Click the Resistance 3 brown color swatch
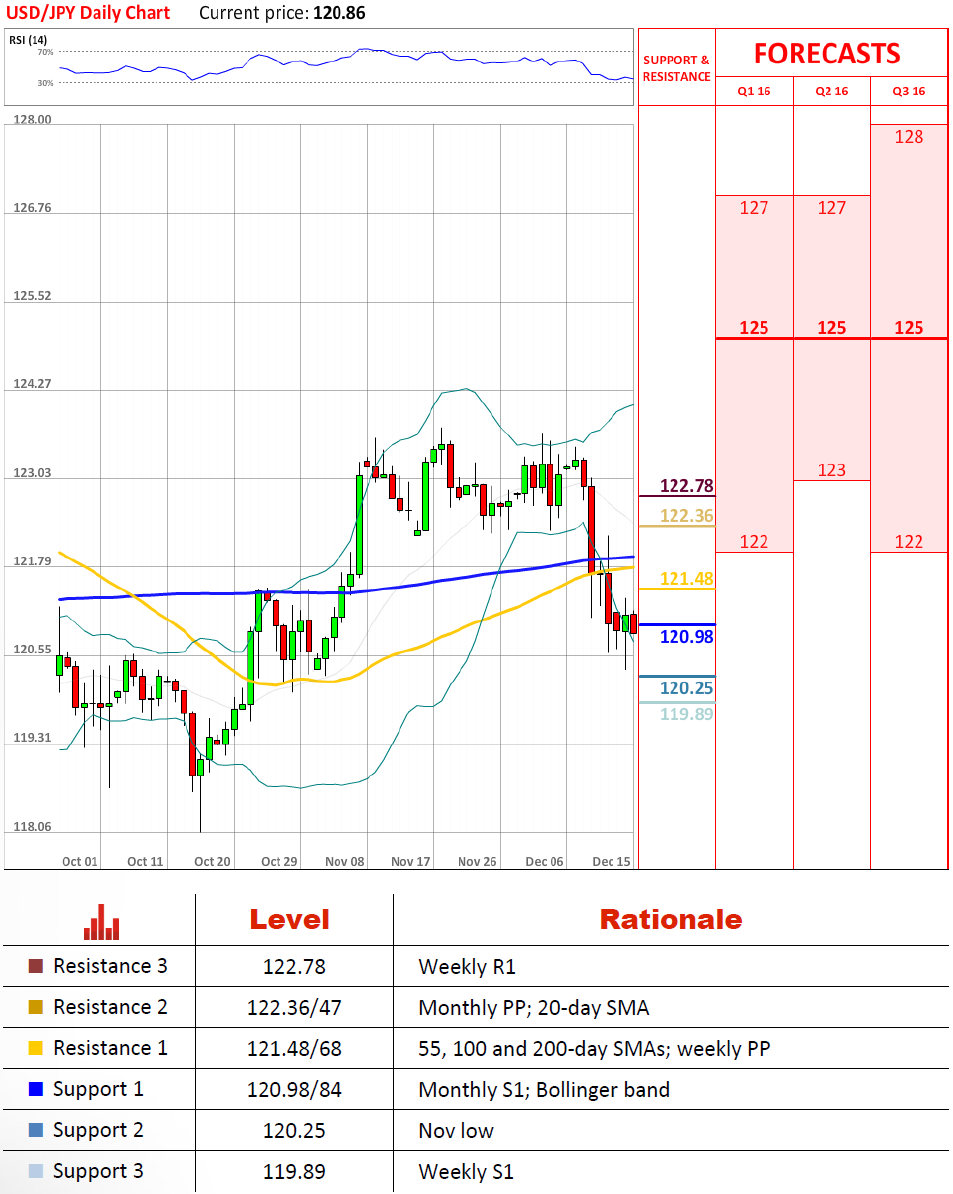Viewport: 953px width, 1194px height. [36, 966]
